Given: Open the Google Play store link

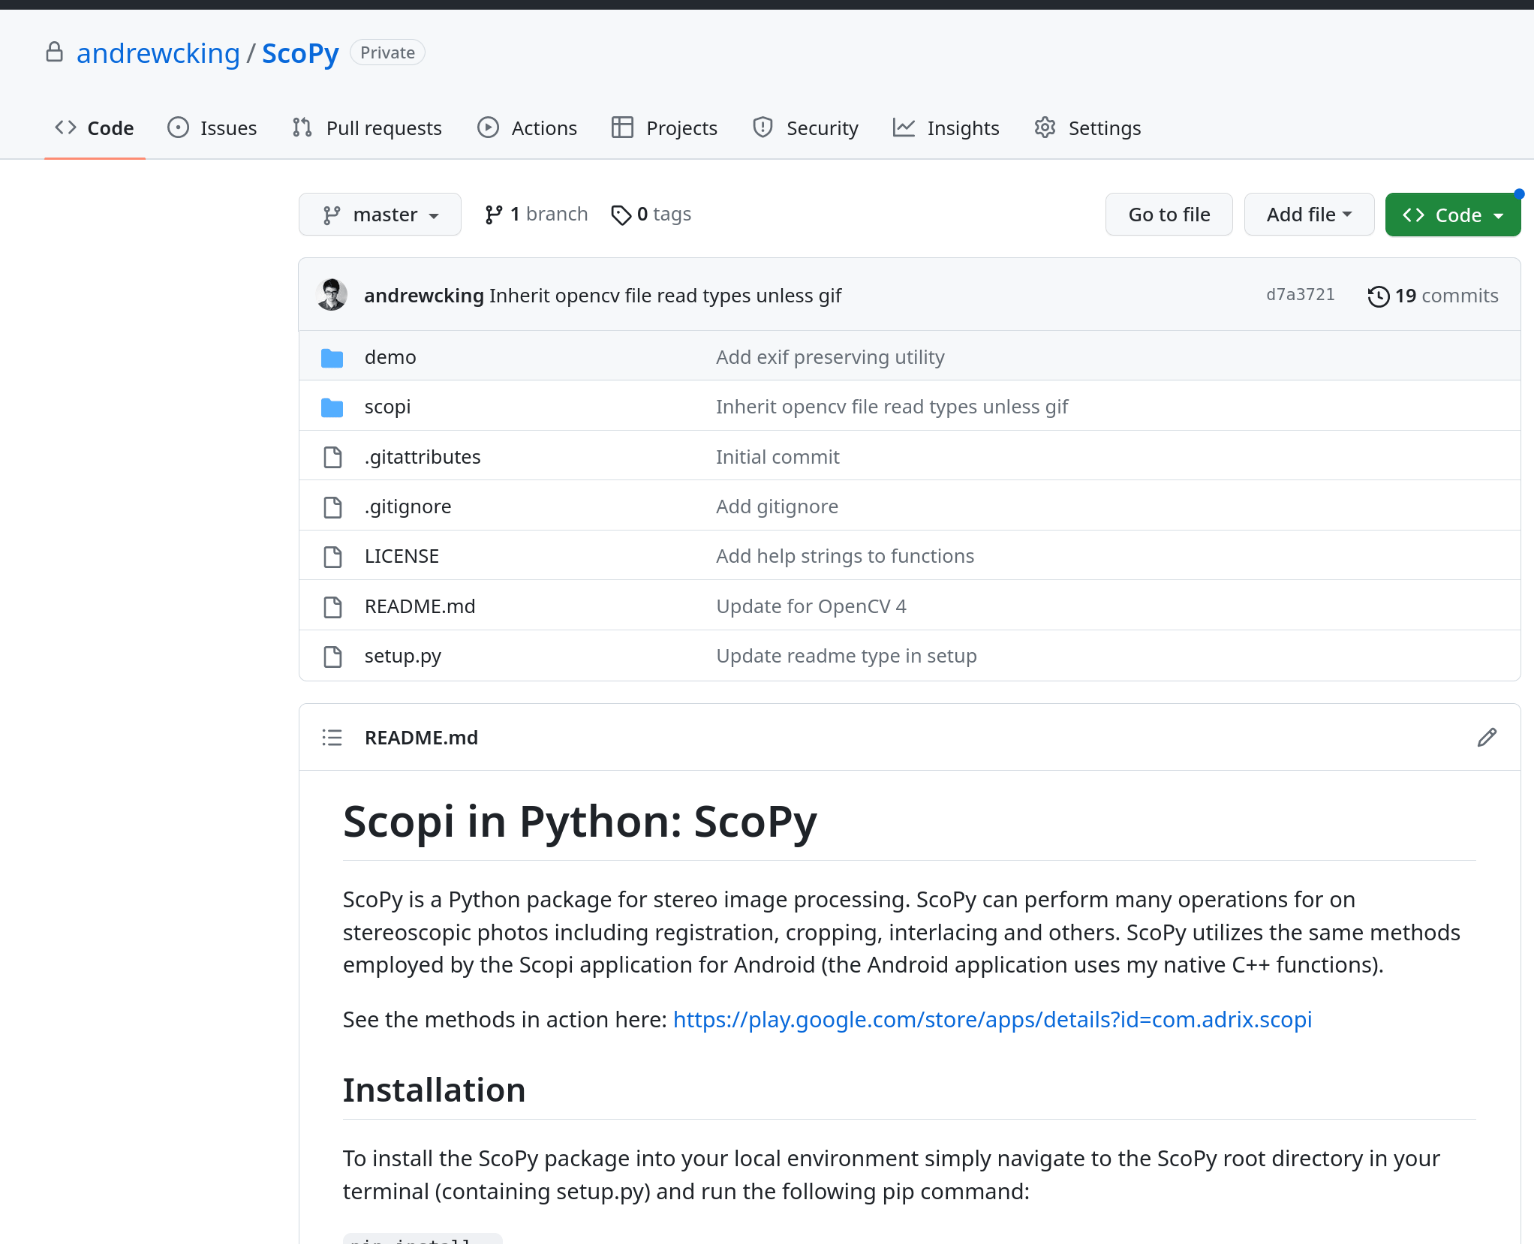Looking at the screenshot, I should tap(992, 1019).
